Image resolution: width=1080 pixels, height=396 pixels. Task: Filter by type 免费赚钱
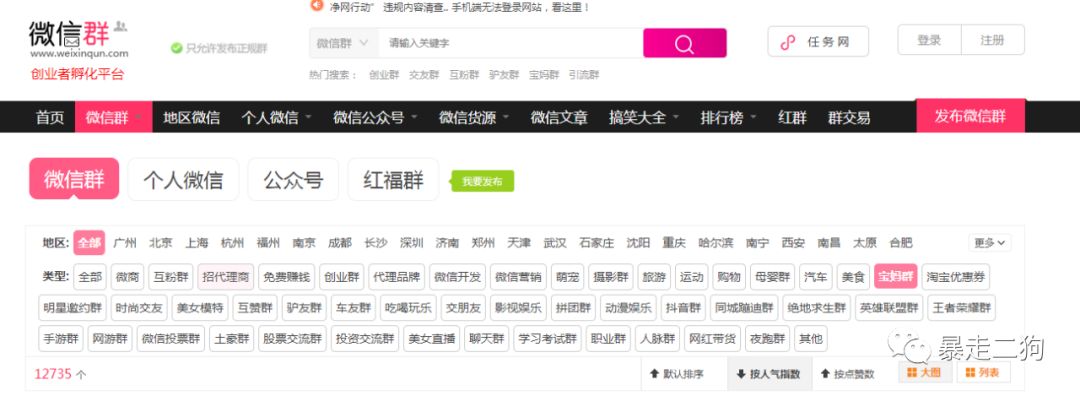pos(287,277)
